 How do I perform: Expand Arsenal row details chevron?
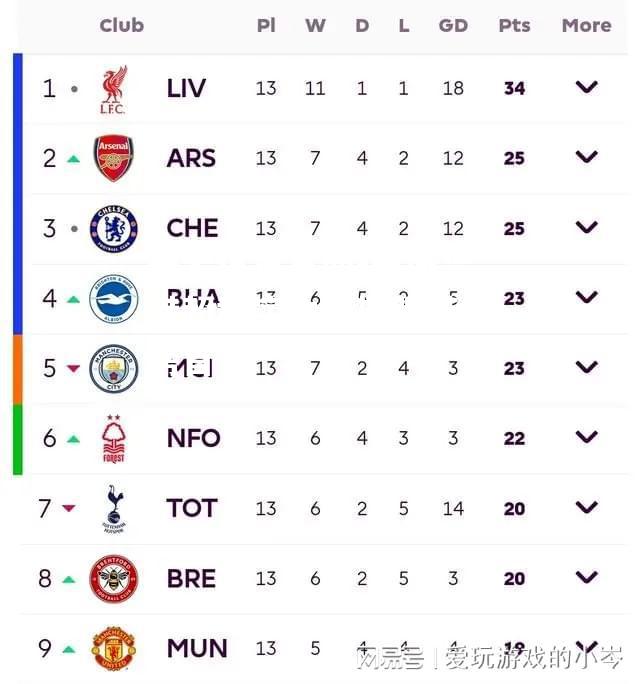[x=586, y=157]
